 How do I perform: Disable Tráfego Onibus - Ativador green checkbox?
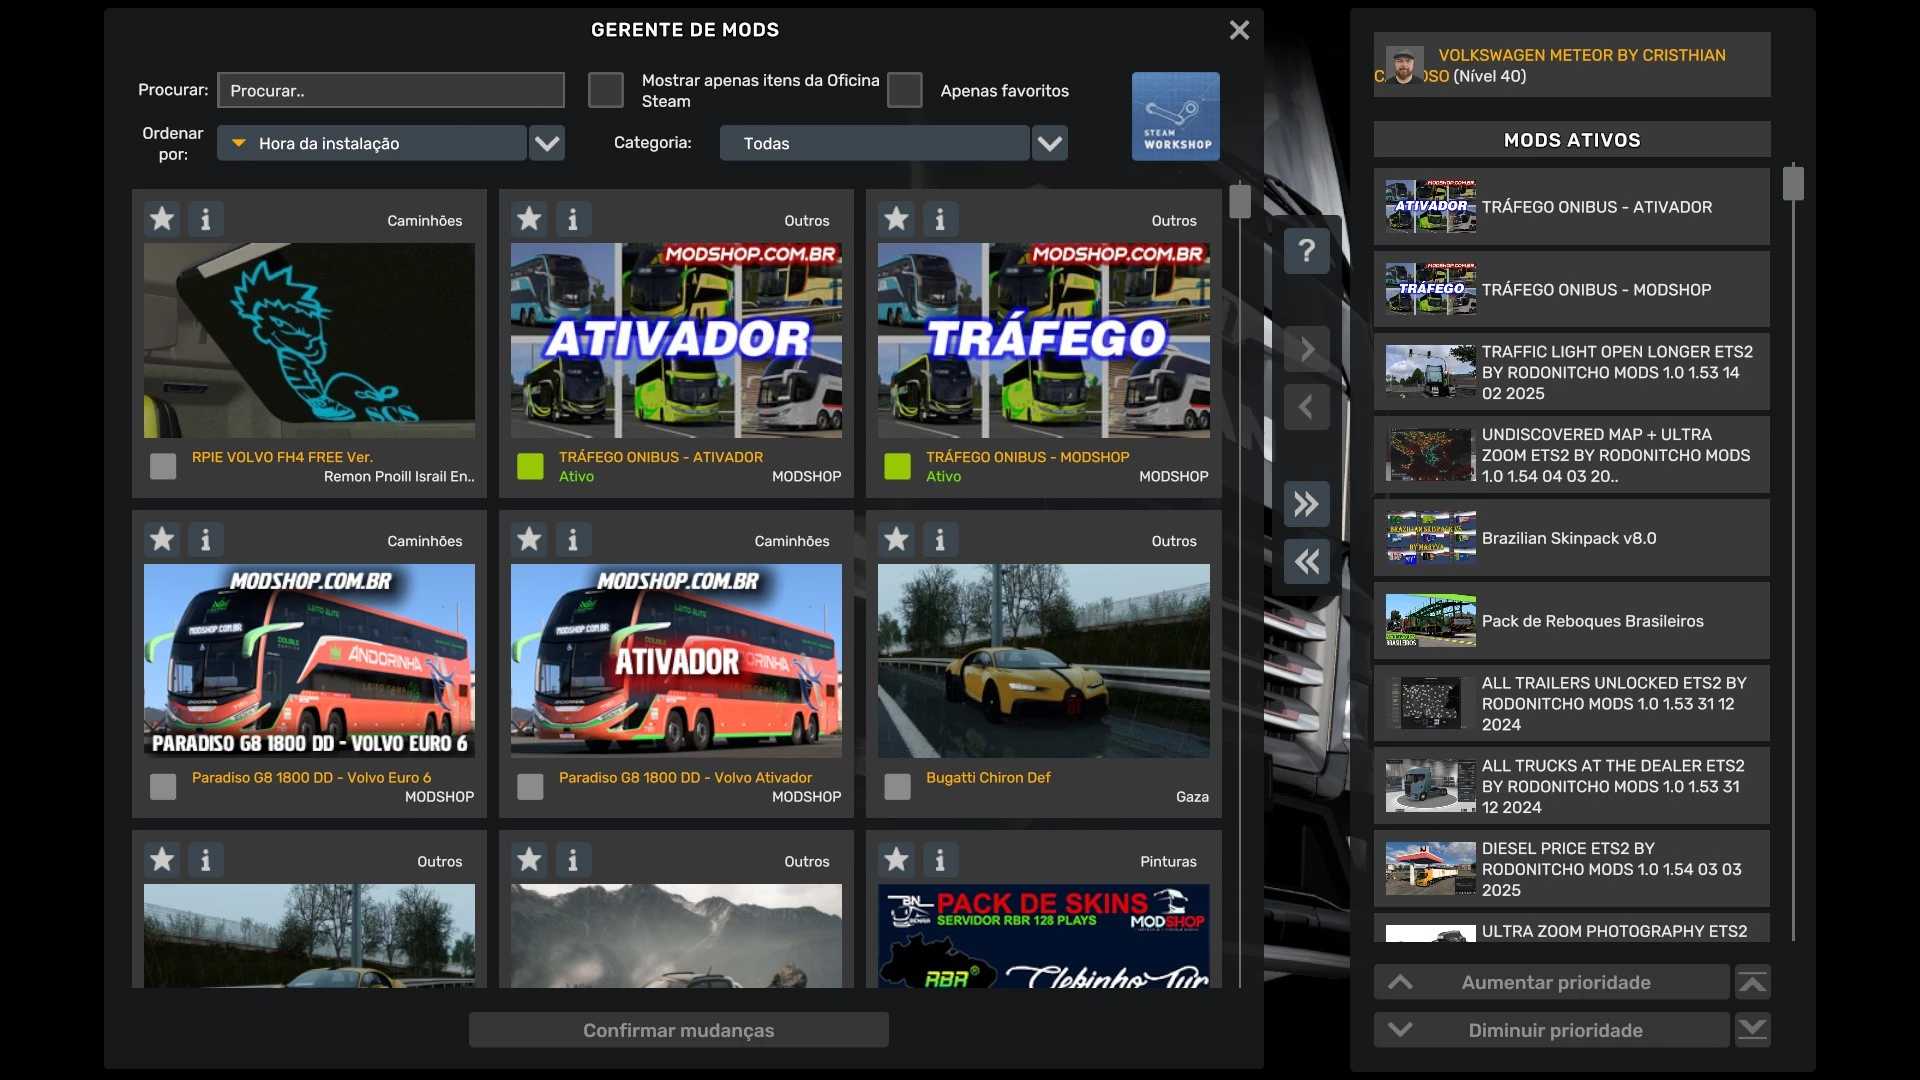[530, 466]
